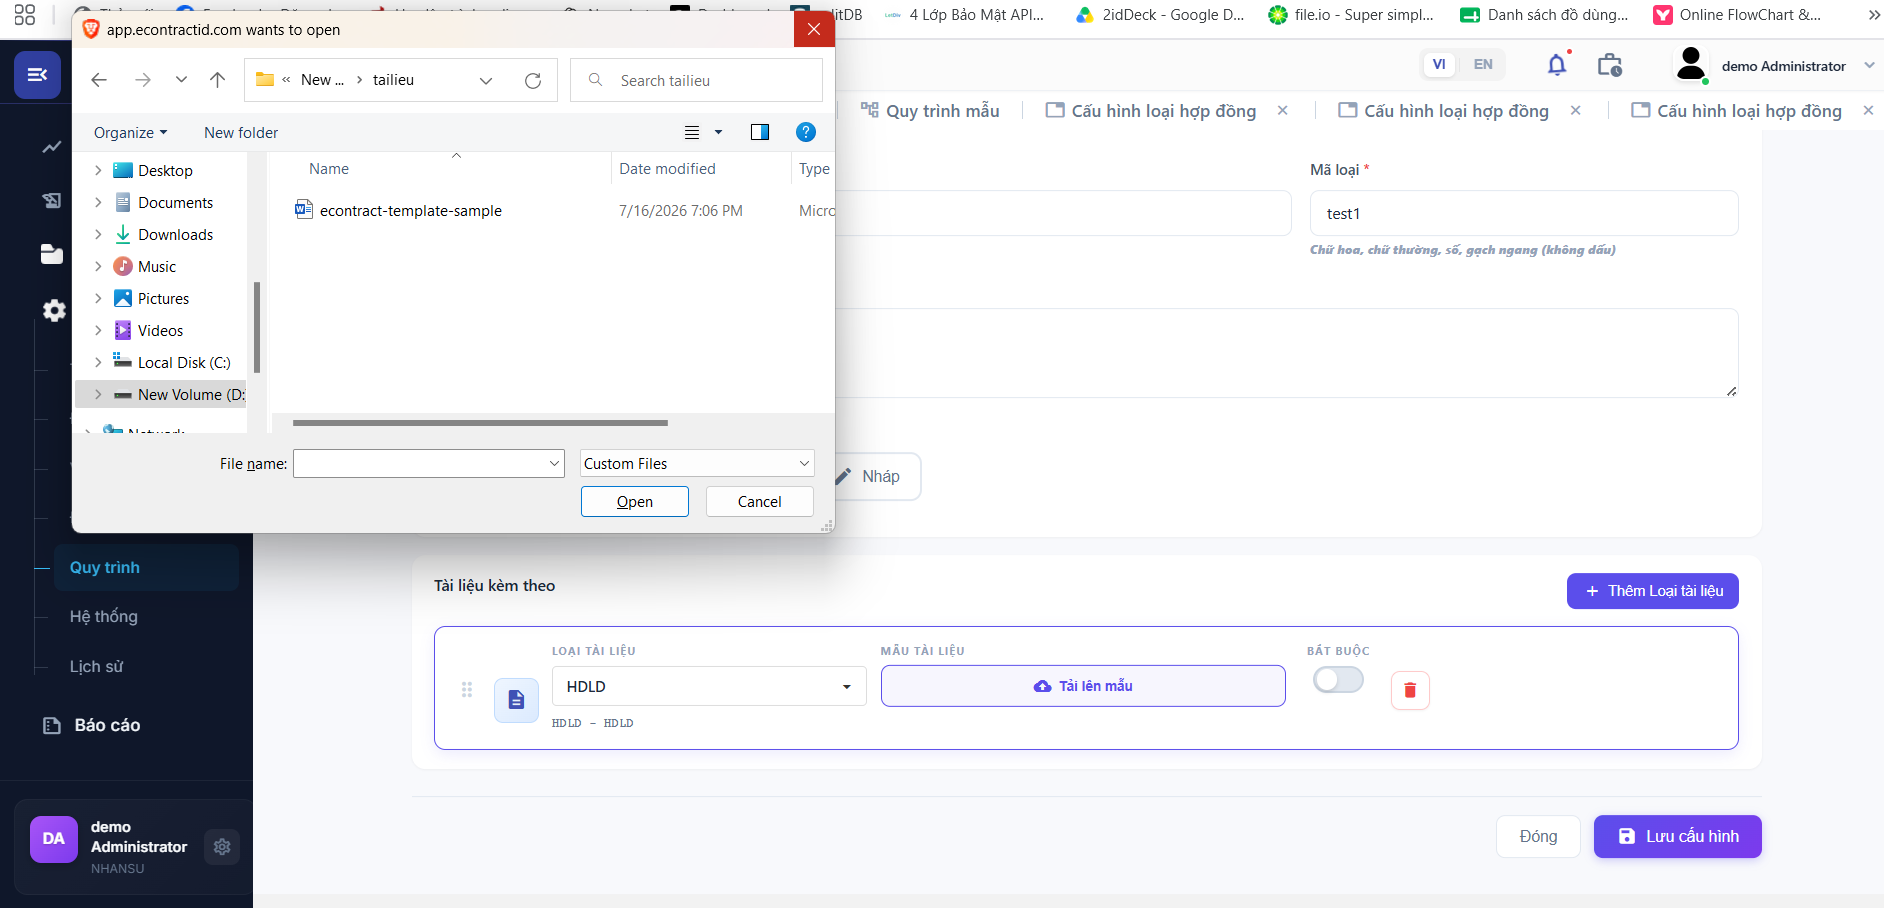The height and width of the screenshot is (908, 1884).
Task: Open notifications bell icon
Action: click(x=1557, y=65)
